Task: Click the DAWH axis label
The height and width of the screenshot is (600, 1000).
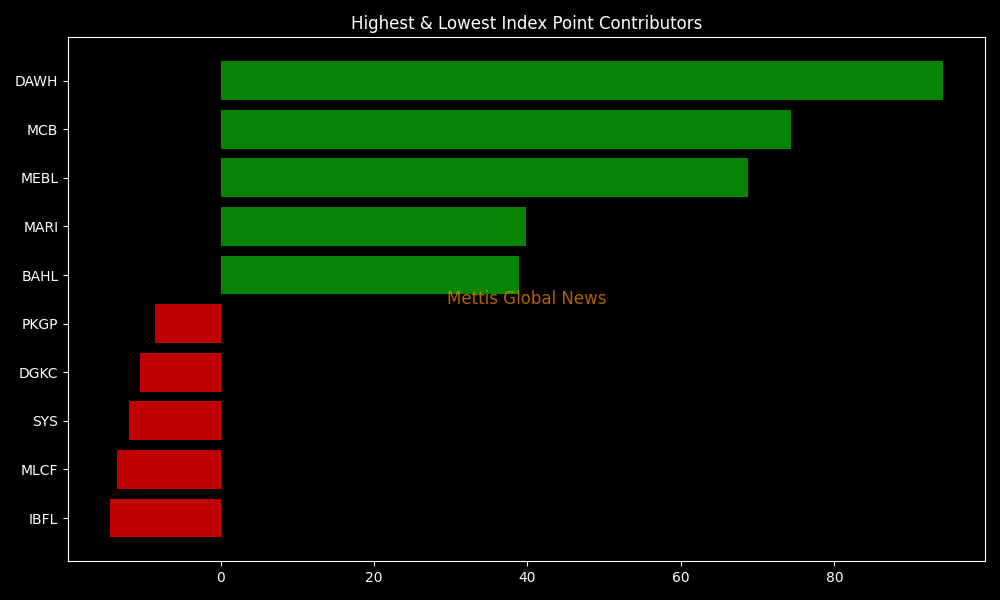Action: tap(36, 81)
